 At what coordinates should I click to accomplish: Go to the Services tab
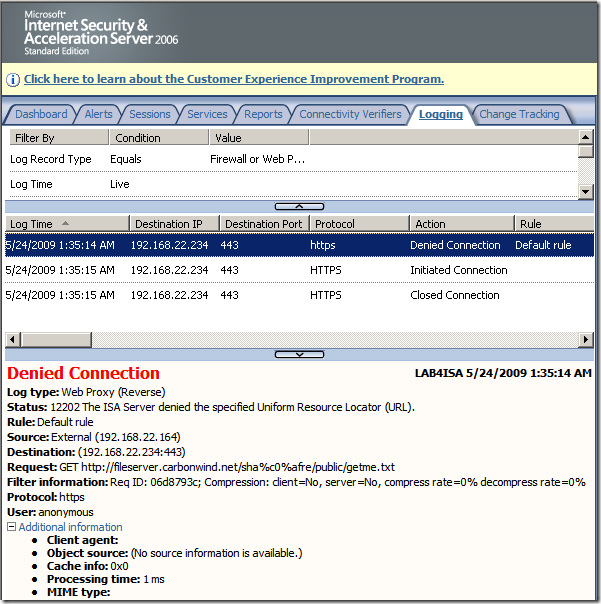pos(207,114)
